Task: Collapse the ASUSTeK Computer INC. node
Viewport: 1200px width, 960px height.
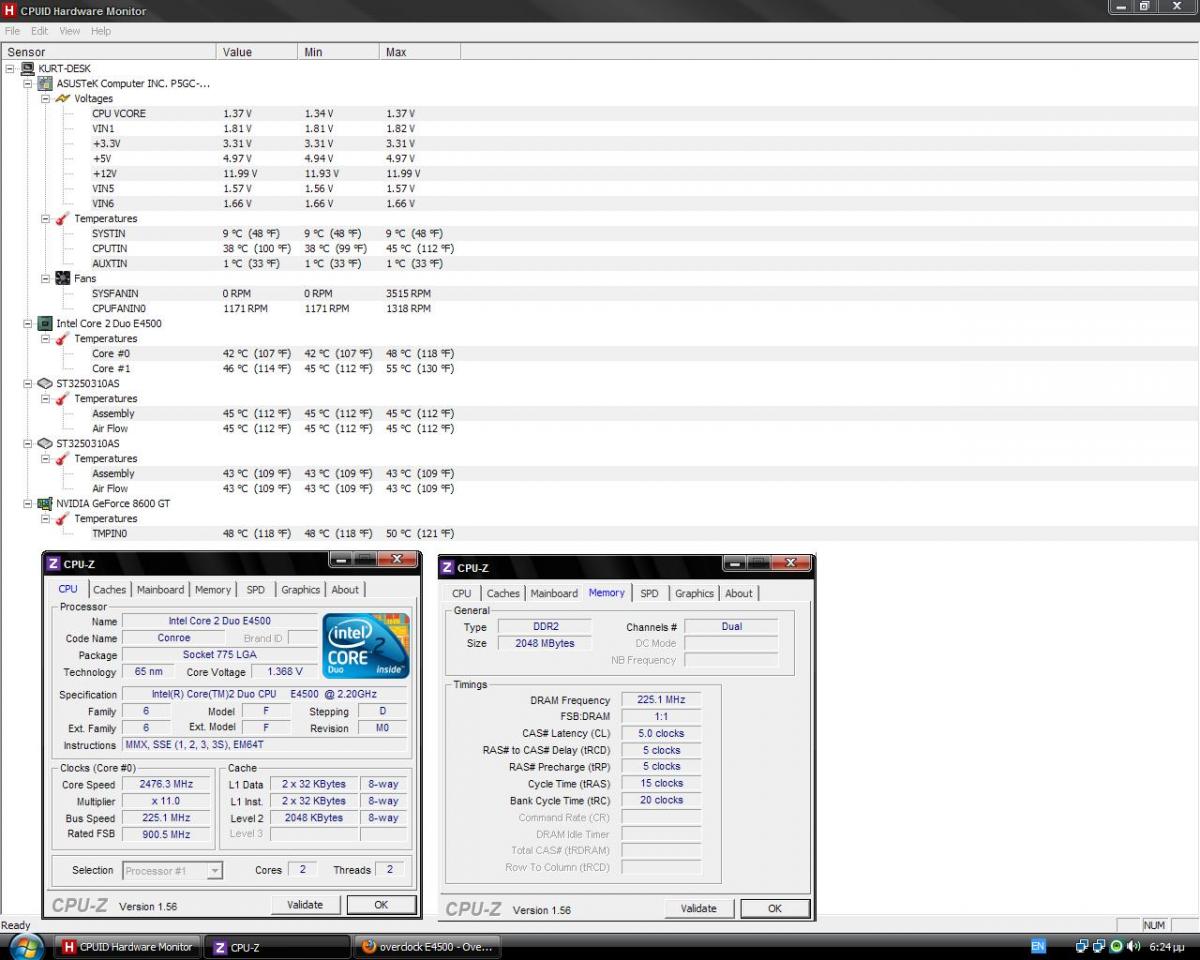Action: coord(28,83)
